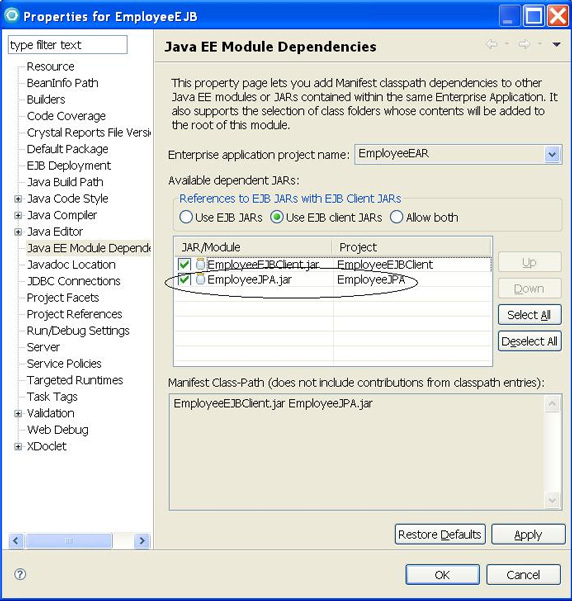Click the forward navigation arrow icon
The height and width of the screenshot is (601, 572).
click(524, 44)
